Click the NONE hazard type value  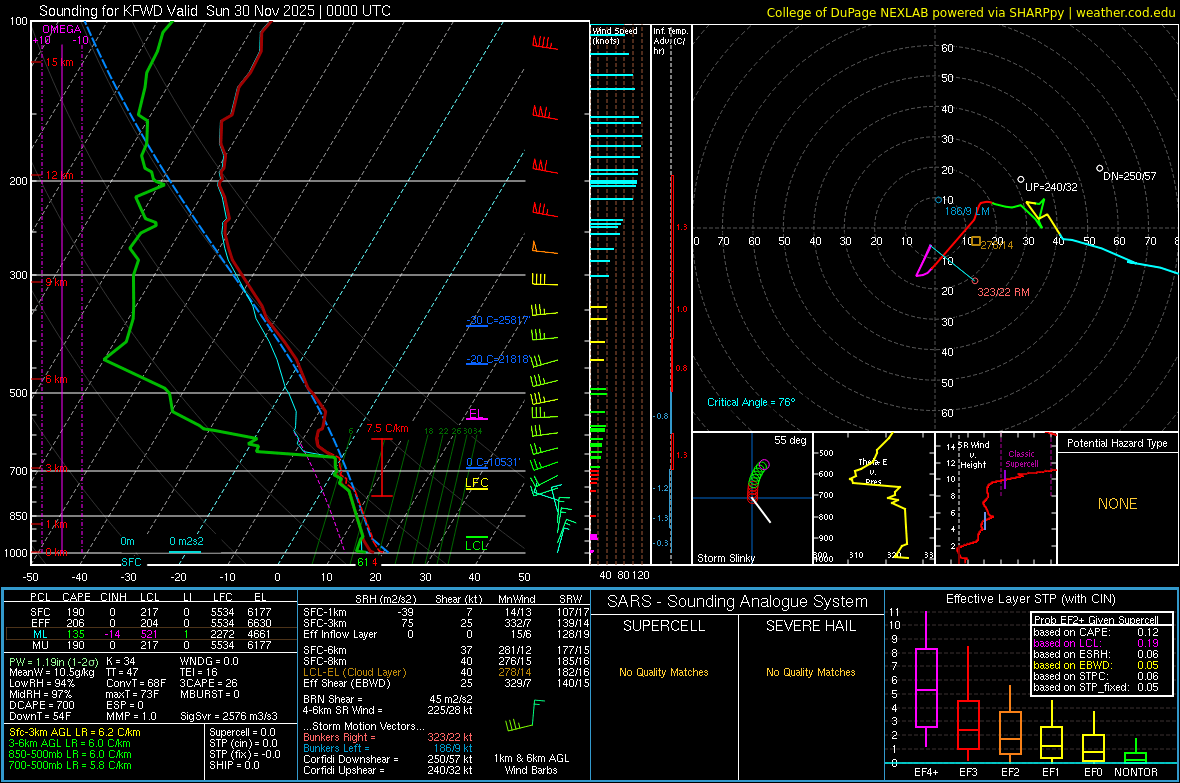click(1117, 504)
